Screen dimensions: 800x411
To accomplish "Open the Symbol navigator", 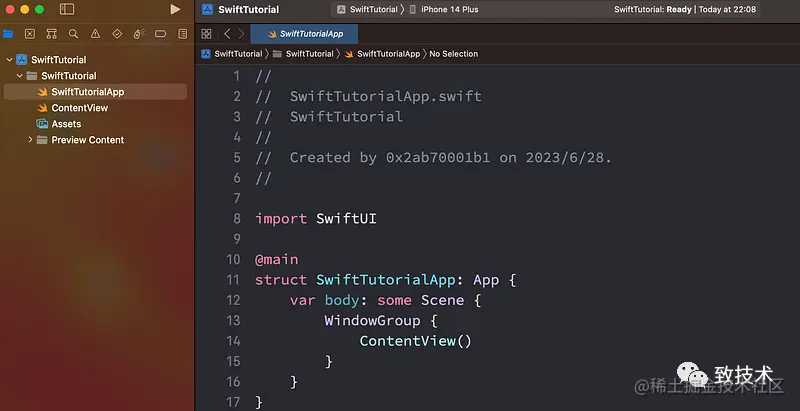I will (x=52, y=34).
